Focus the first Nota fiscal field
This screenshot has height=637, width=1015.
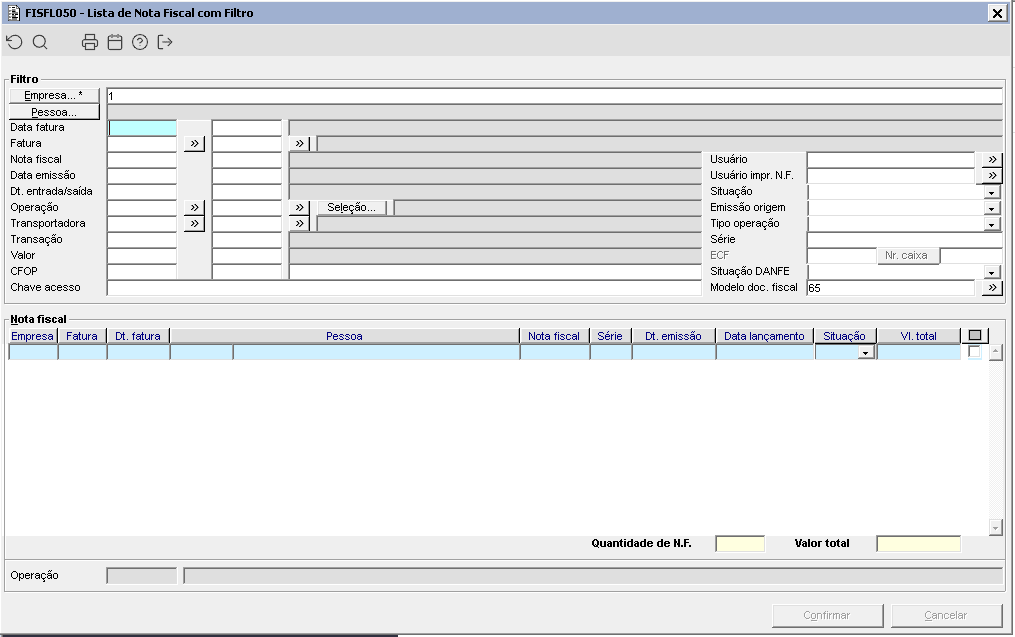pos(142,159)
